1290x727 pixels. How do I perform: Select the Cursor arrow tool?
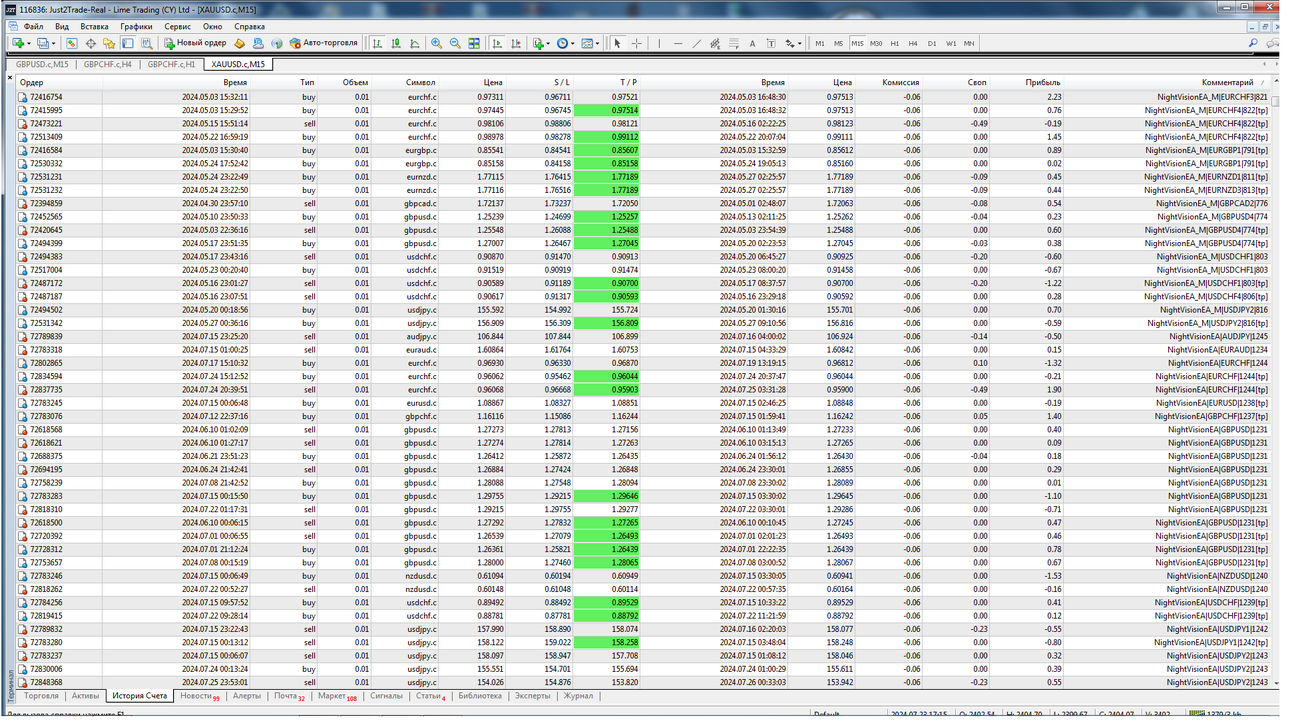[x=617, y=43]
